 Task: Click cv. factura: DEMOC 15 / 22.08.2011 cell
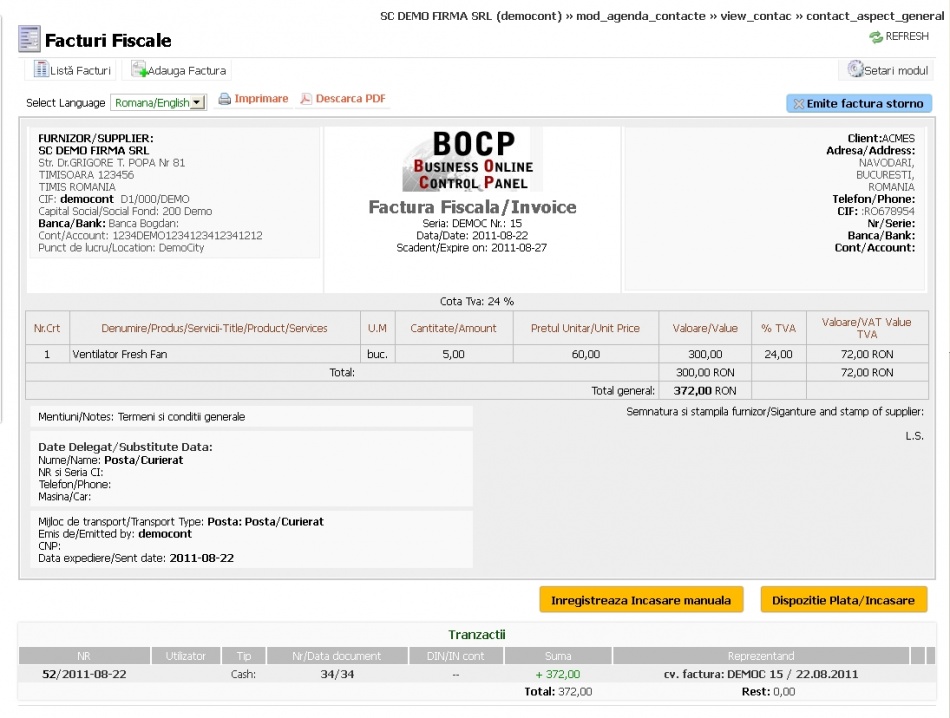pyautogui.click(x=761, y=674)
